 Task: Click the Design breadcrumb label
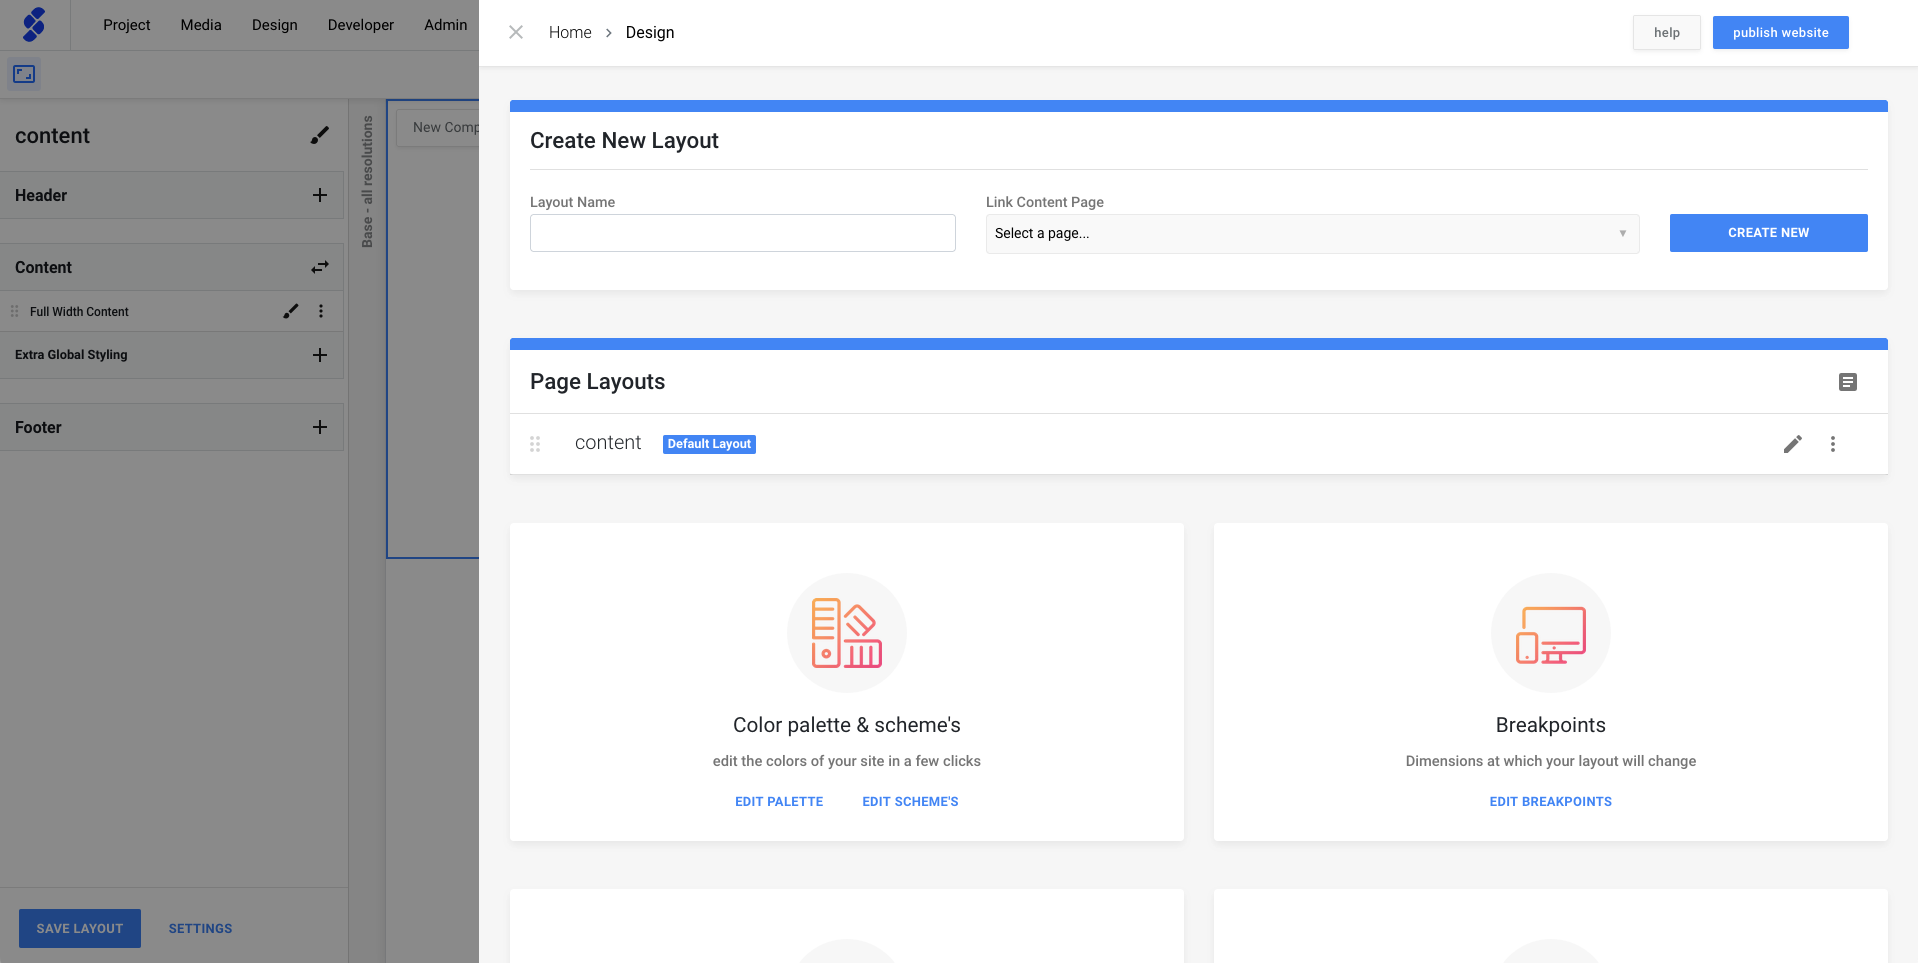coord(650,32)
